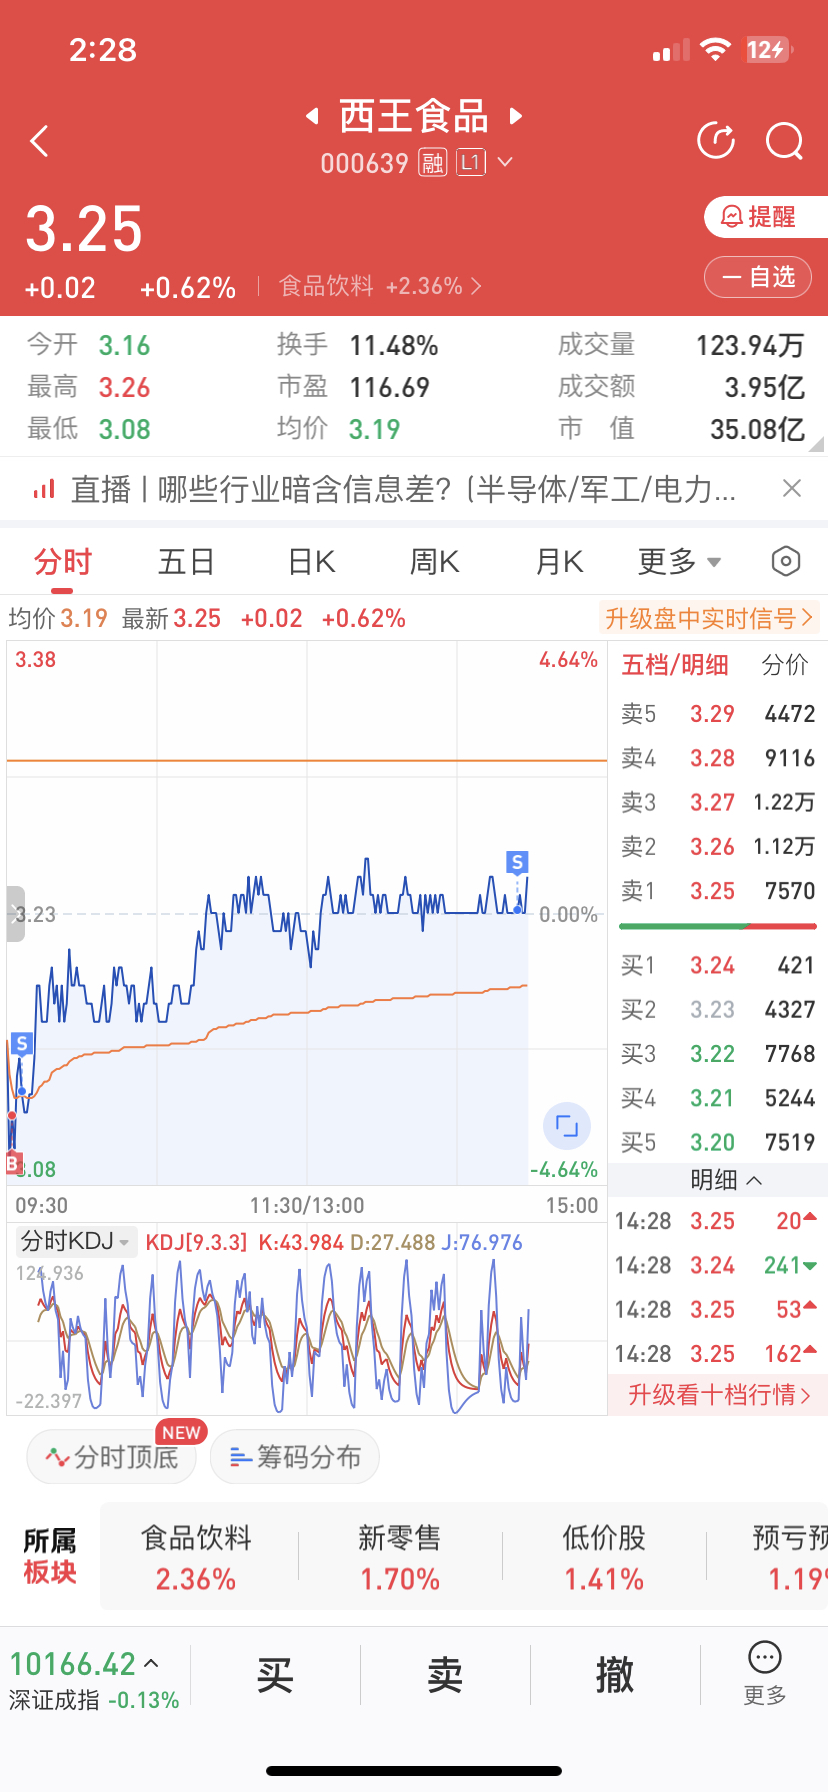Open chart settings hexagon icon
This screenshot has width=828, height=1792.
pyautogui.click(x=786, y=562)
